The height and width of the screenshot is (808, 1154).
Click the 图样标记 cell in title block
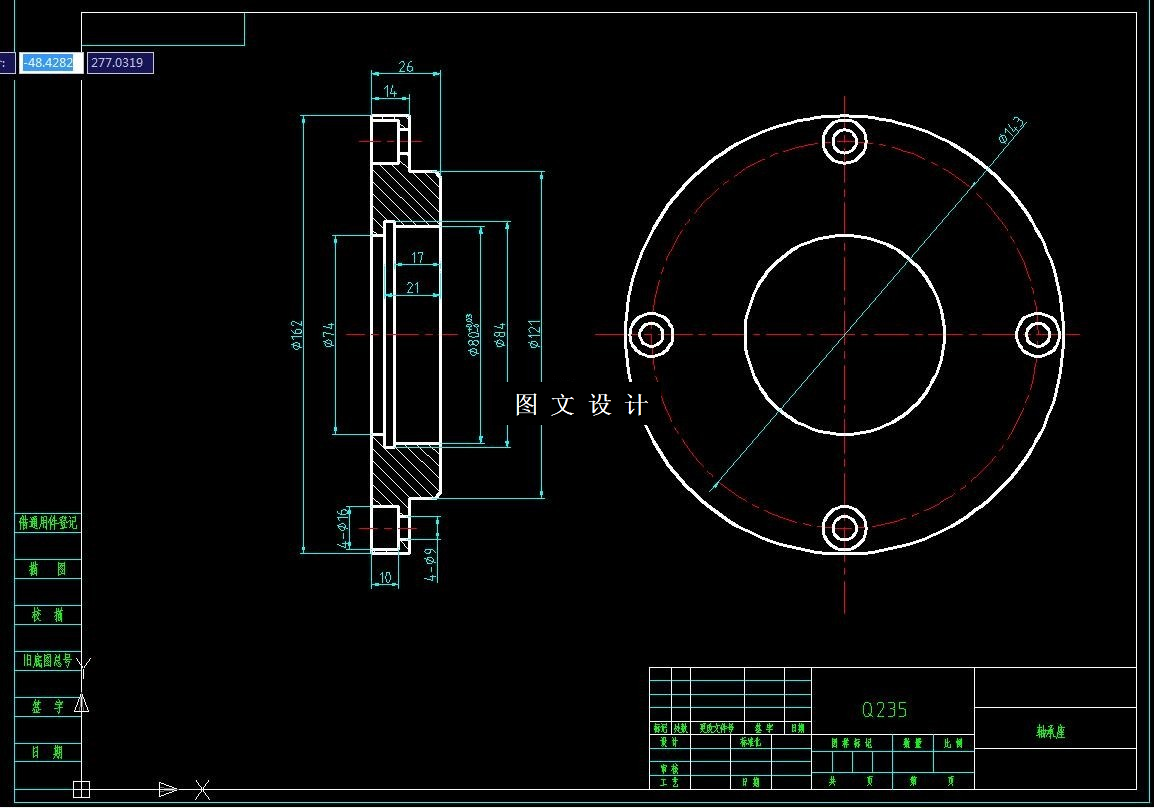click(x=852, y=743)
